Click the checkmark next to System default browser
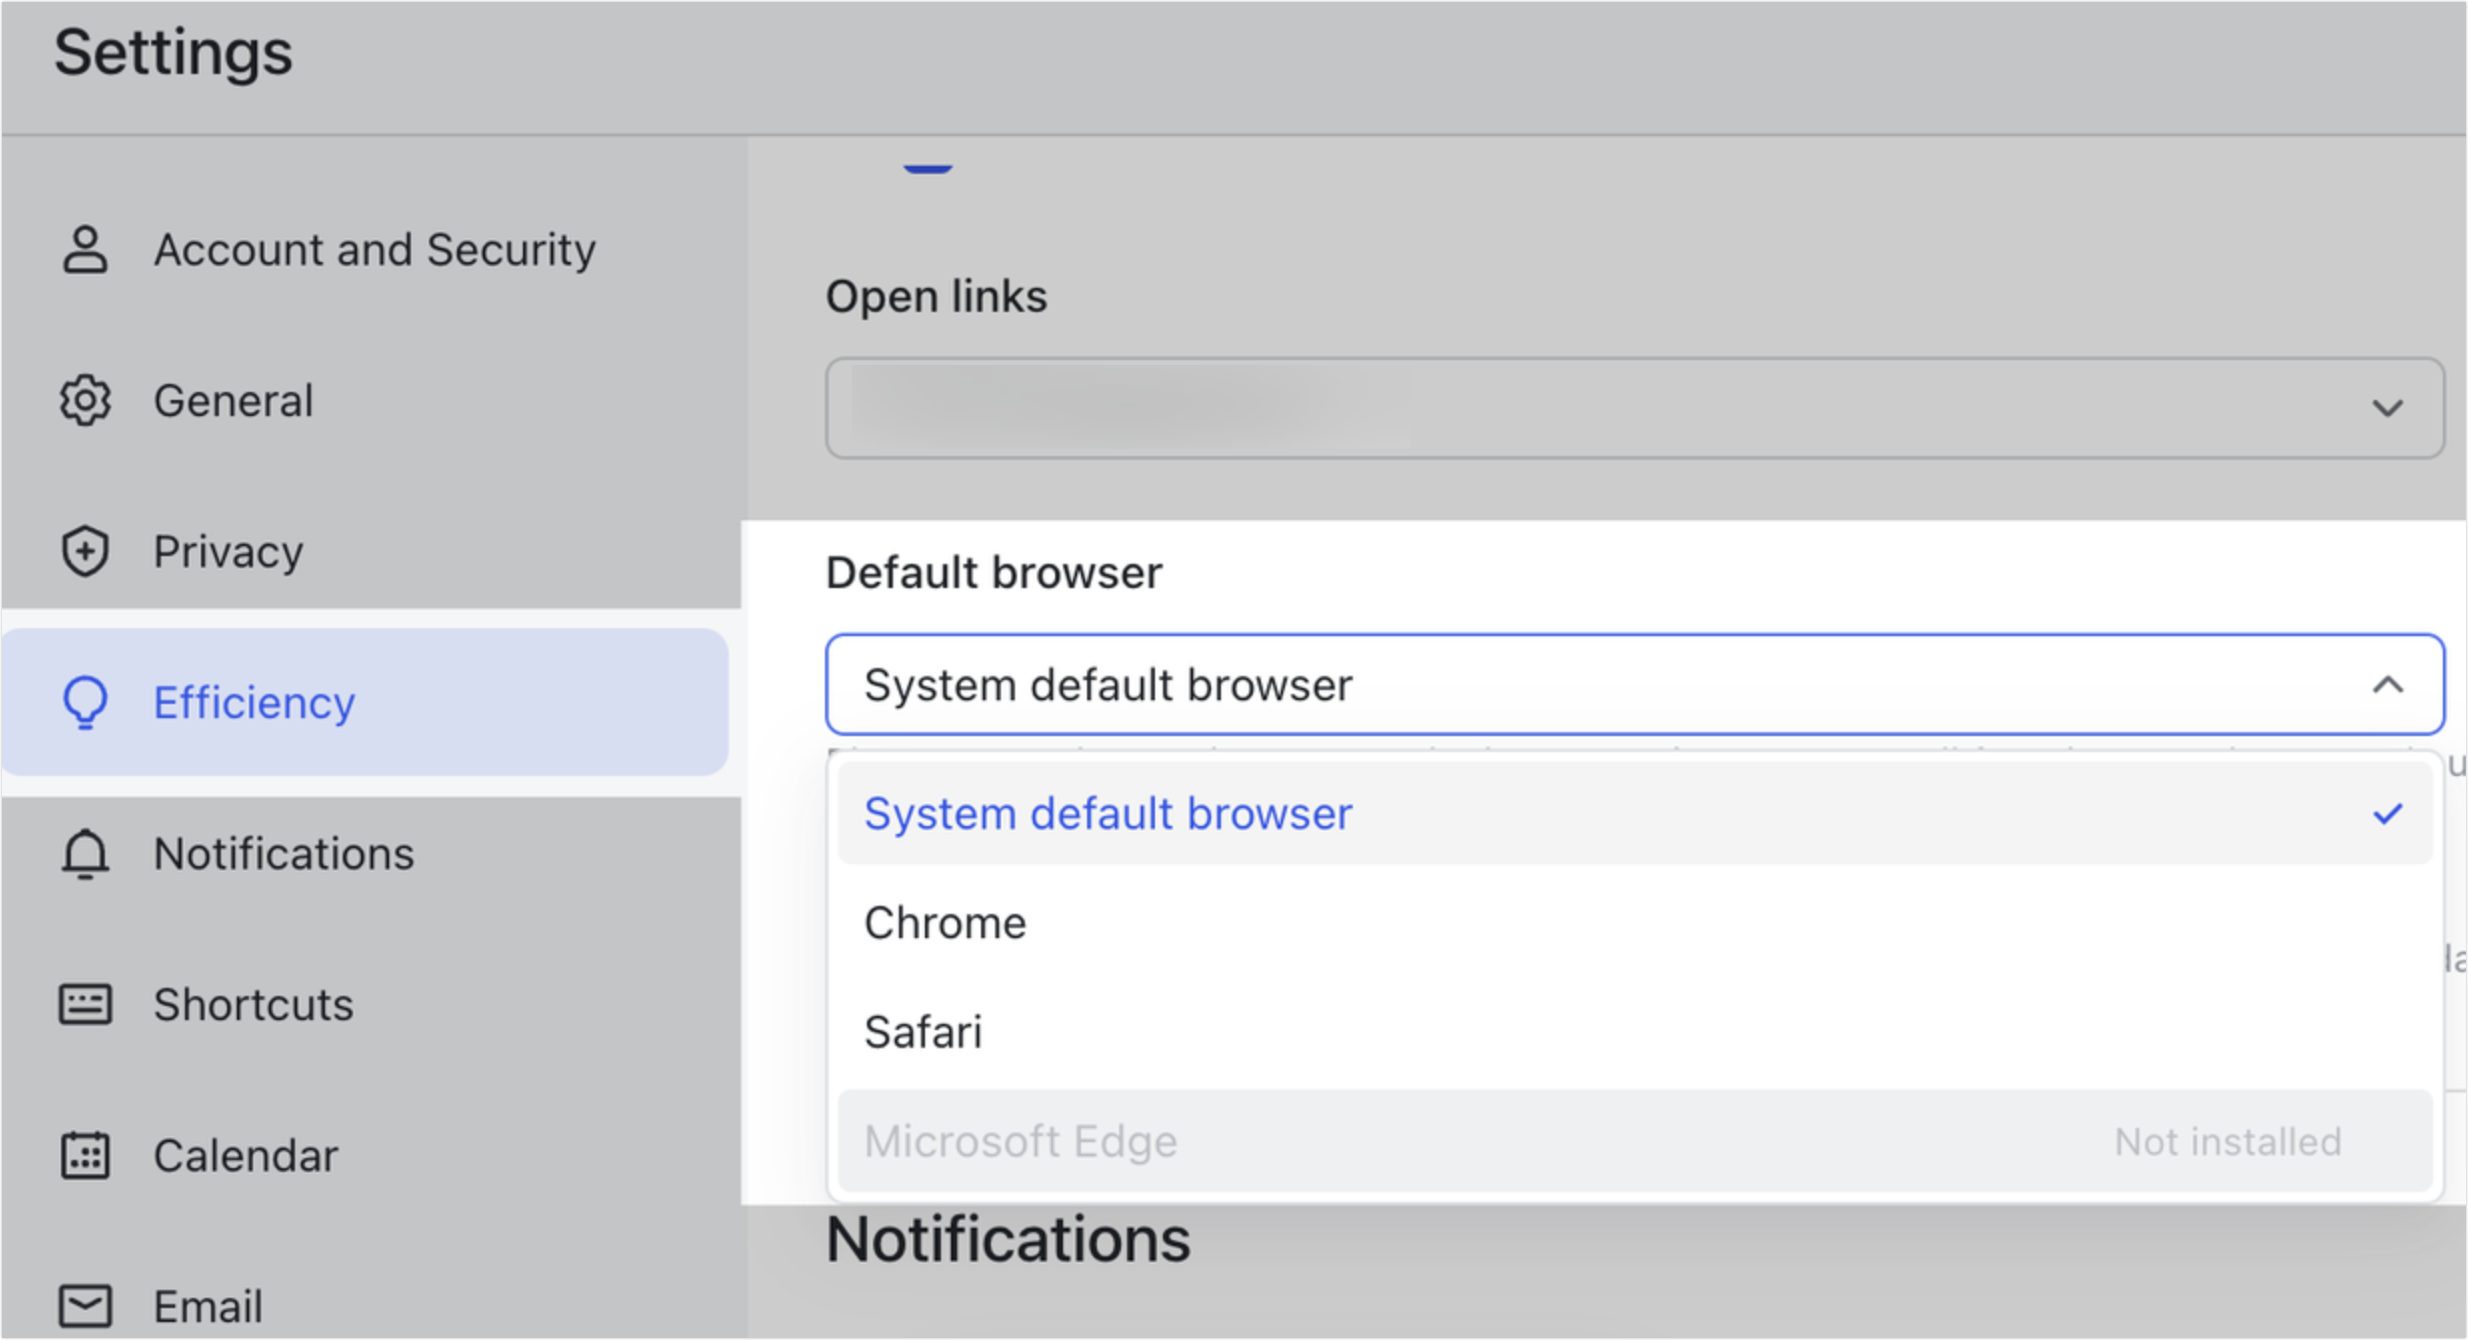Screen dimensions: 2468x1340 2390,813
